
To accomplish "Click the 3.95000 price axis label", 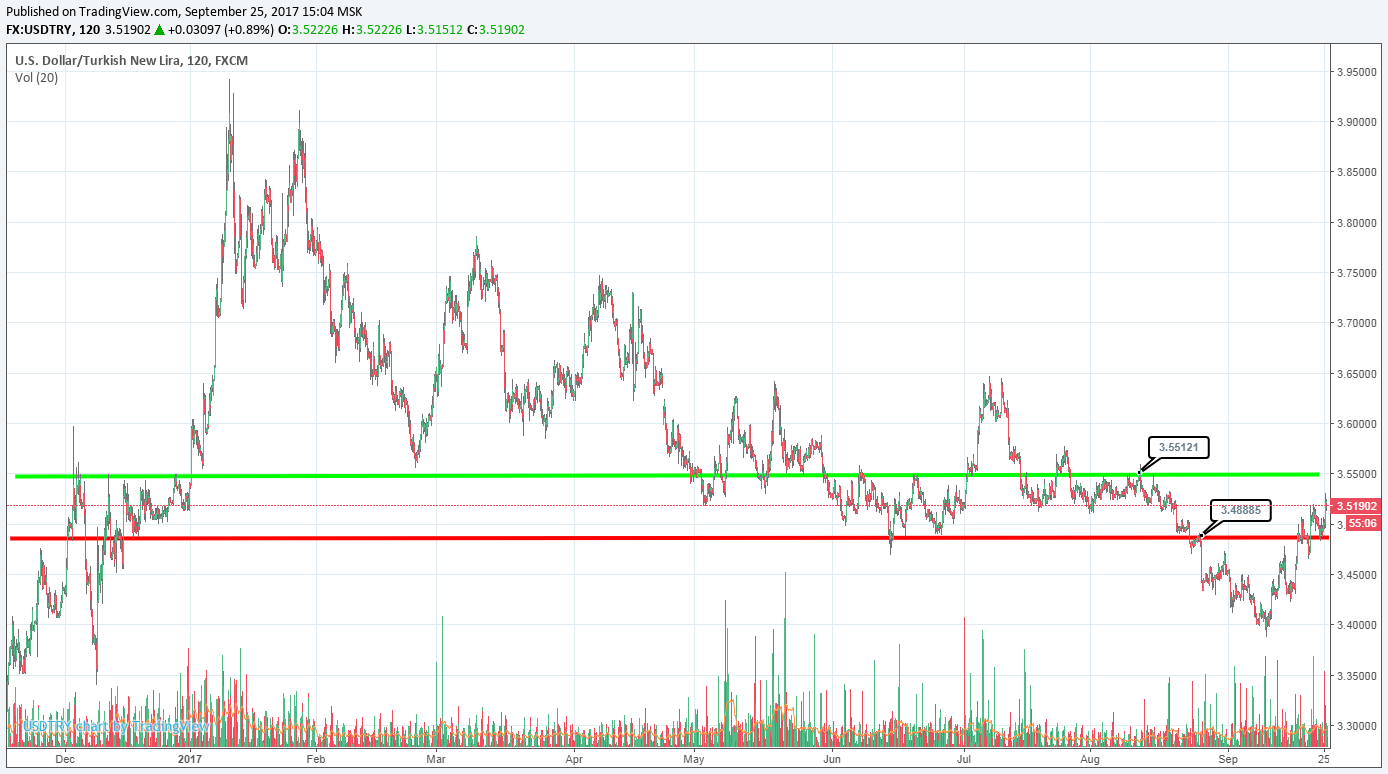I will coord(1358,72).
